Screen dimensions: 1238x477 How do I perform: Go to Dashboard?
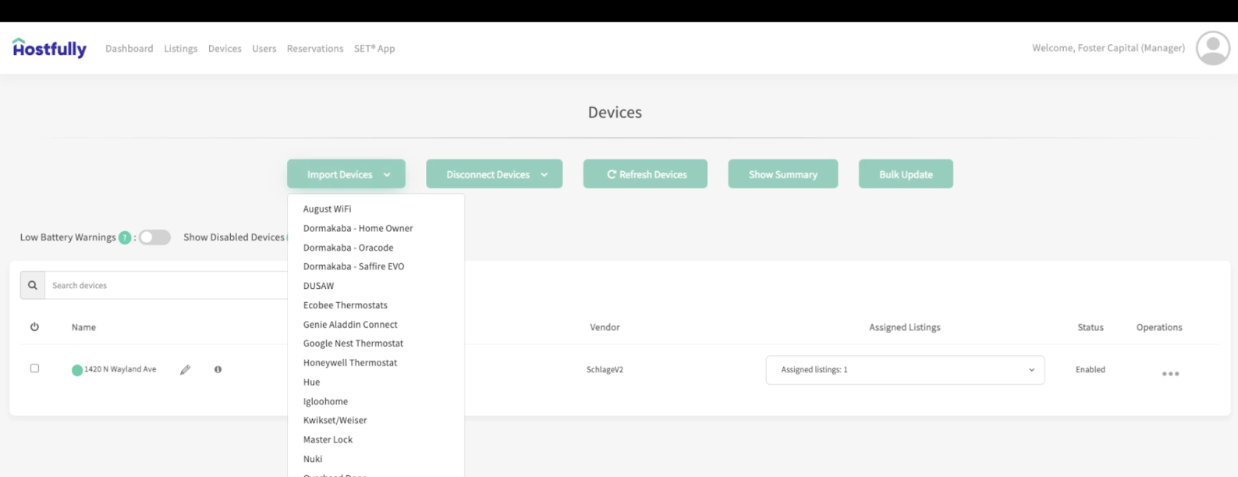click(x=129, y=49)
